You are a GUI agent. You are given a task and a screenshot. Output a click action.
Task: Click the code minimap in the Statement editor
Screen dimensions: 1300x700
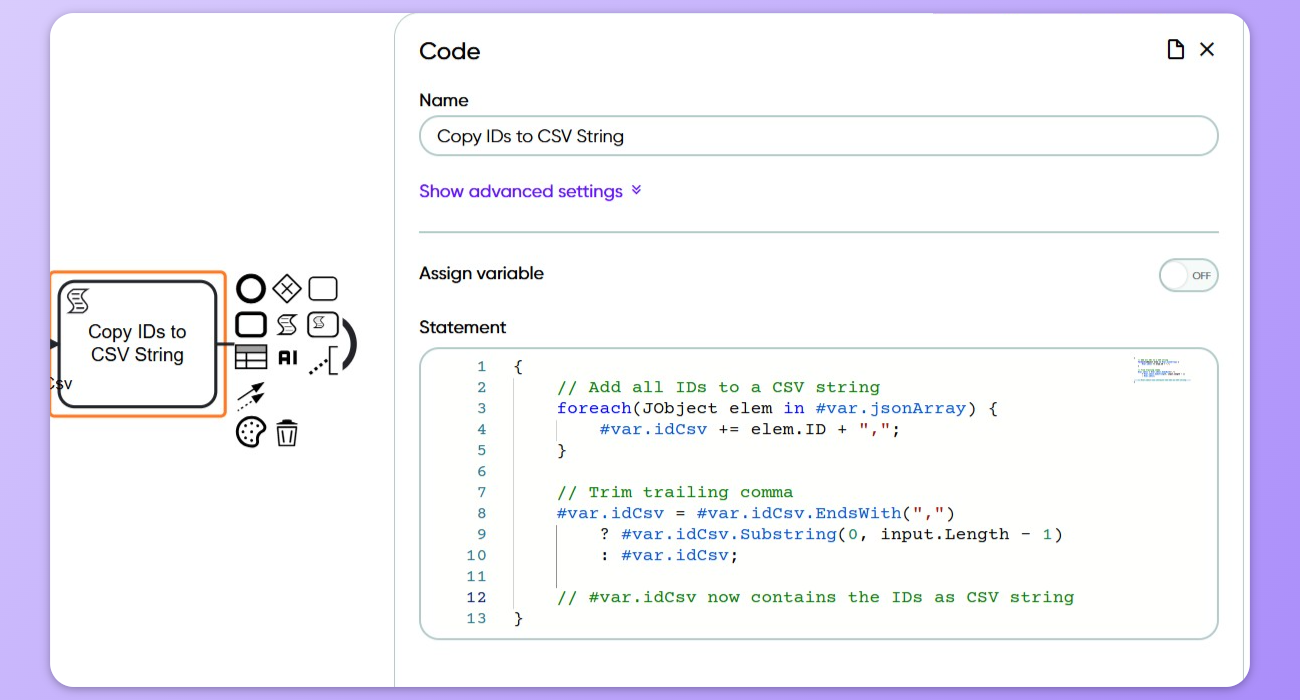pyautogui.click(x=1161, y=369)
